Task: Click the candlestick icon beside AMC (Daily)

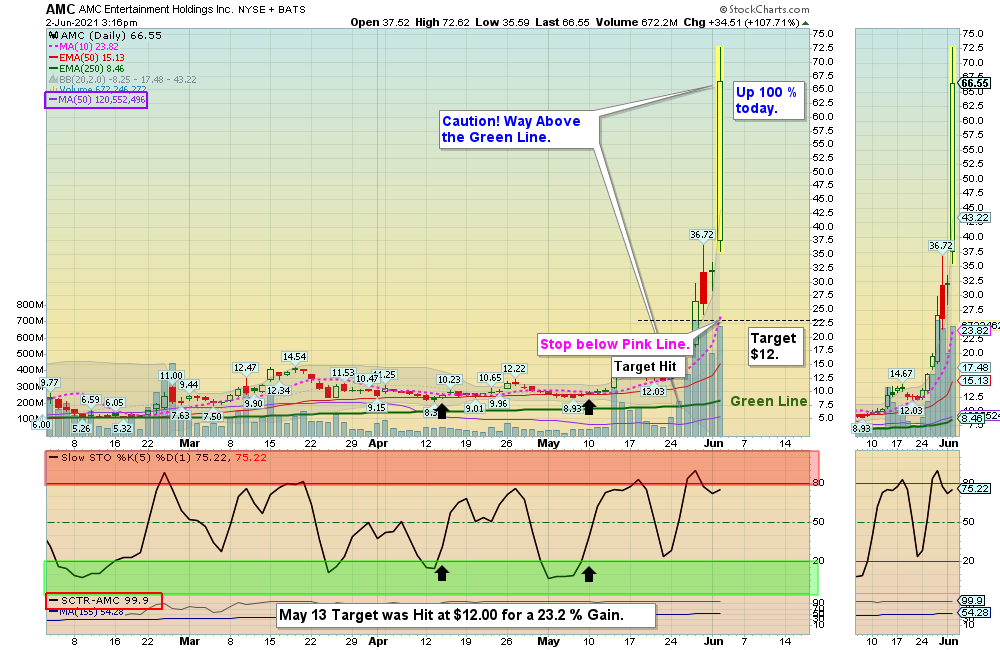Action: point(52,35)
